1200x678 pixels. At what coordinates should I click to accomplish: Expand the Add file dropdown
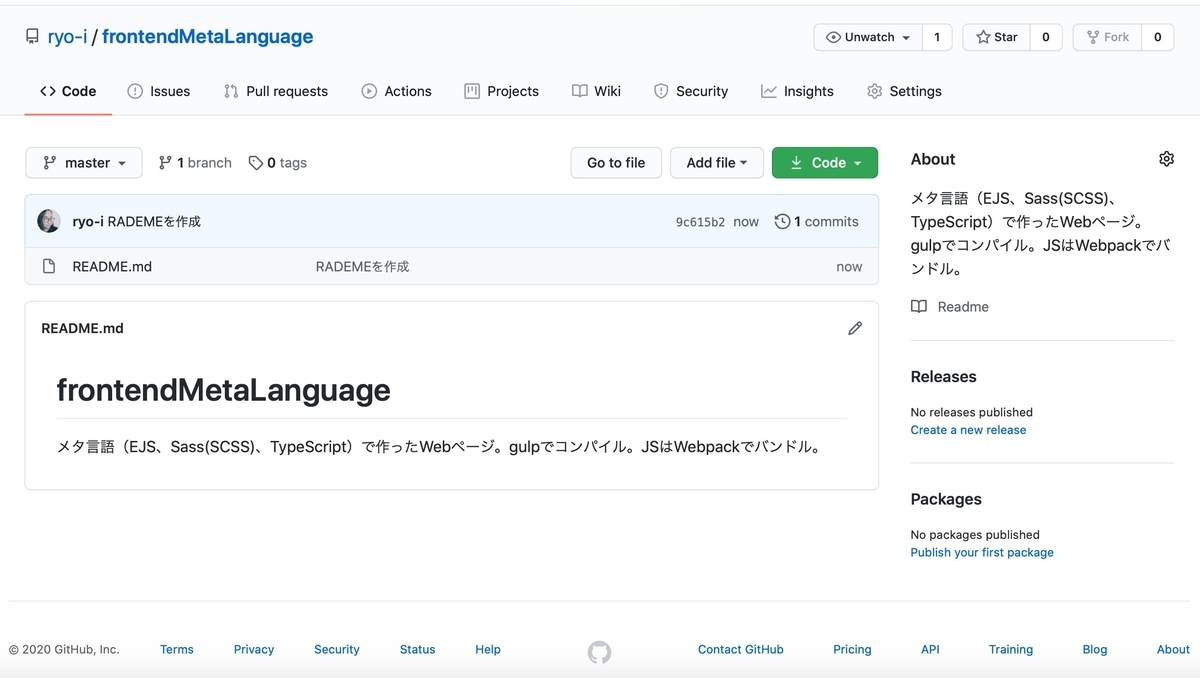[x=717, y=163]
